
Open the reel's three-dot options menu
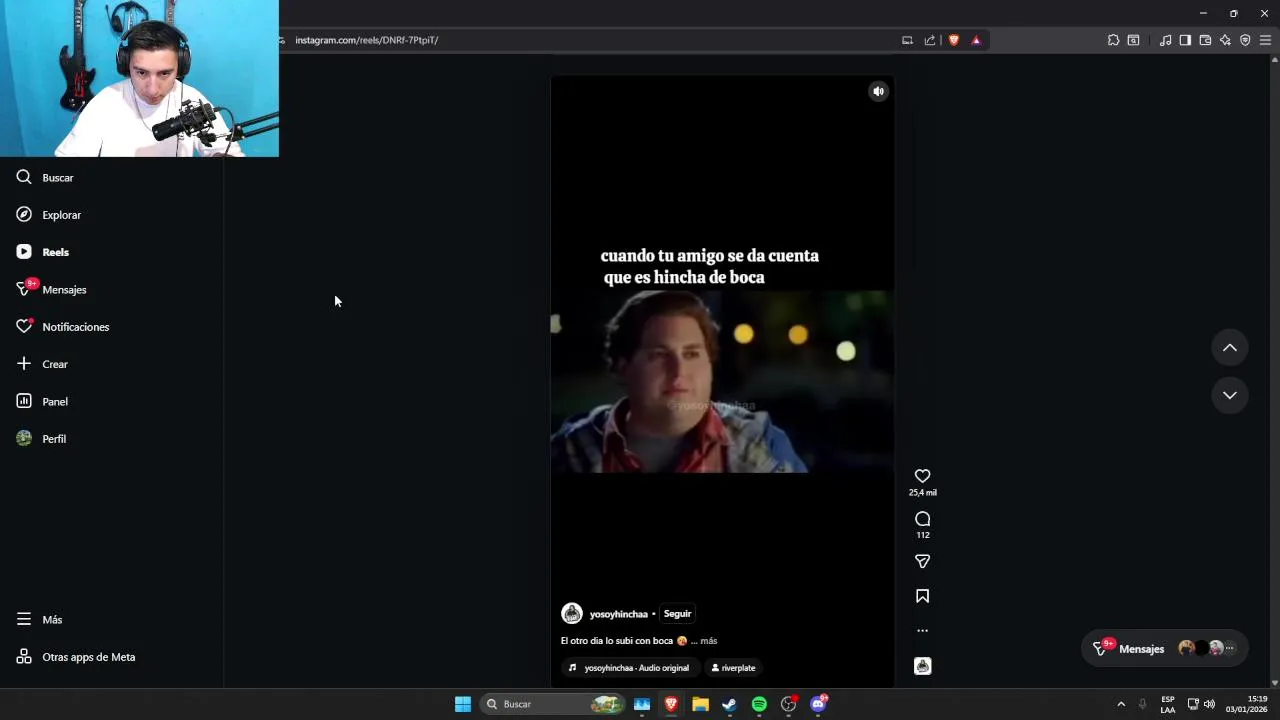coord(922,631)
